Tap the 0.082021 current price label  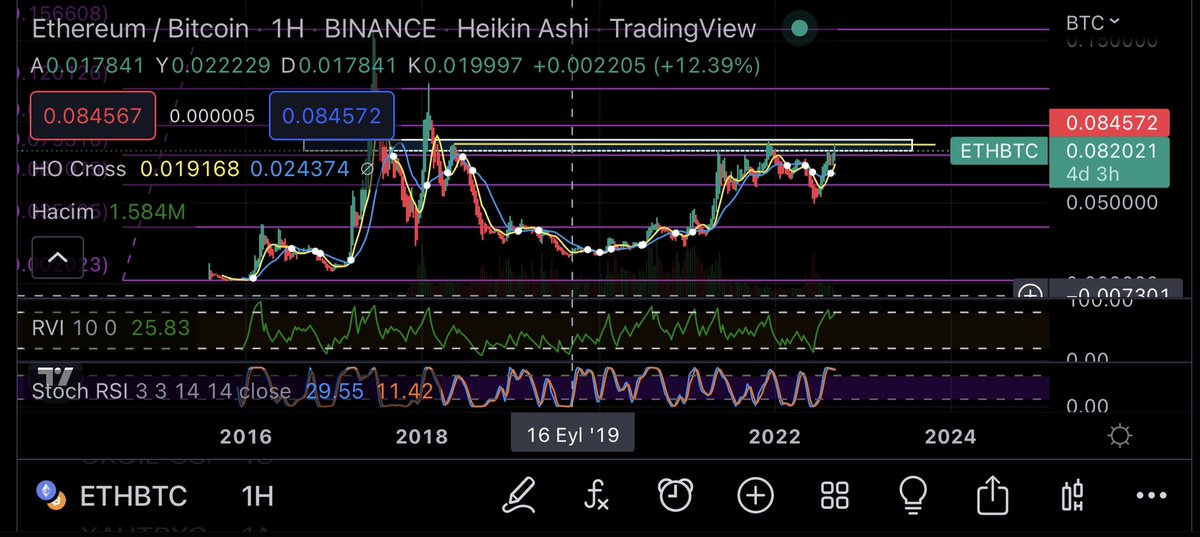click(1112, 152)
